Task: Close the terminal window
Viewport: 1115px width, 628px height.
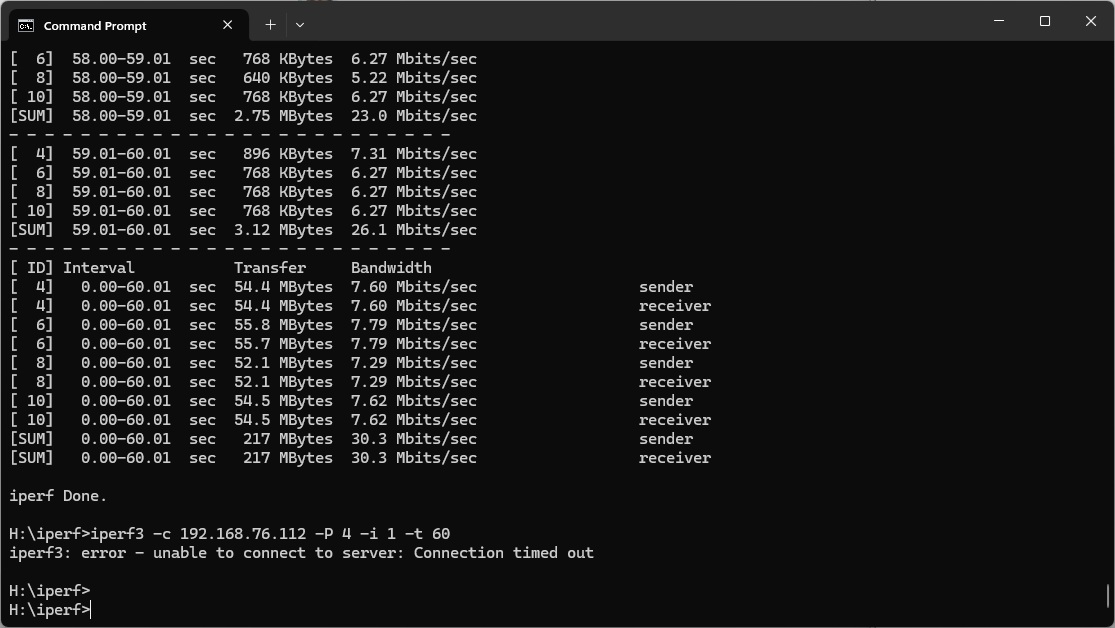Action: pos(1091,21)
